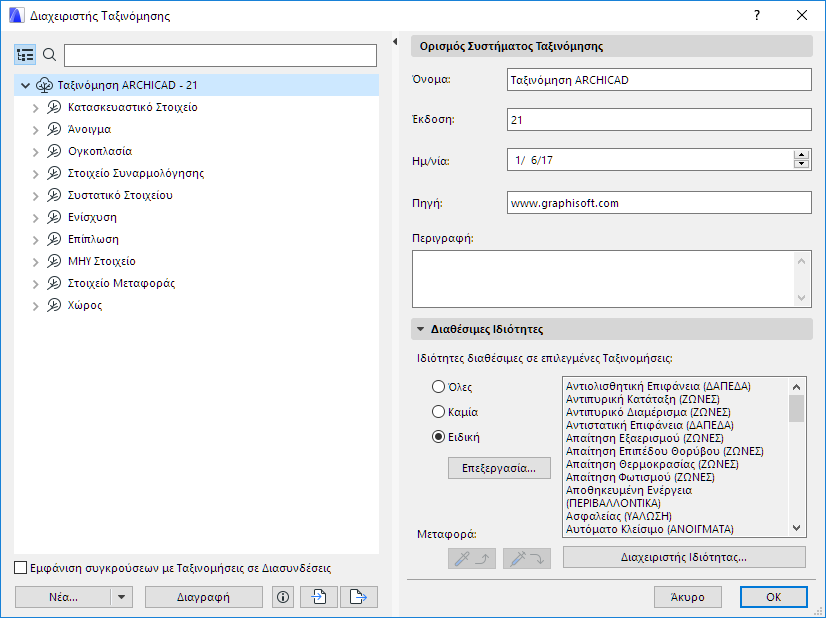Viewport: 826px width, 618px height.
Task: Click the pick up properties eyedropper
Action: pyautogui.click(x=472, y=558)
